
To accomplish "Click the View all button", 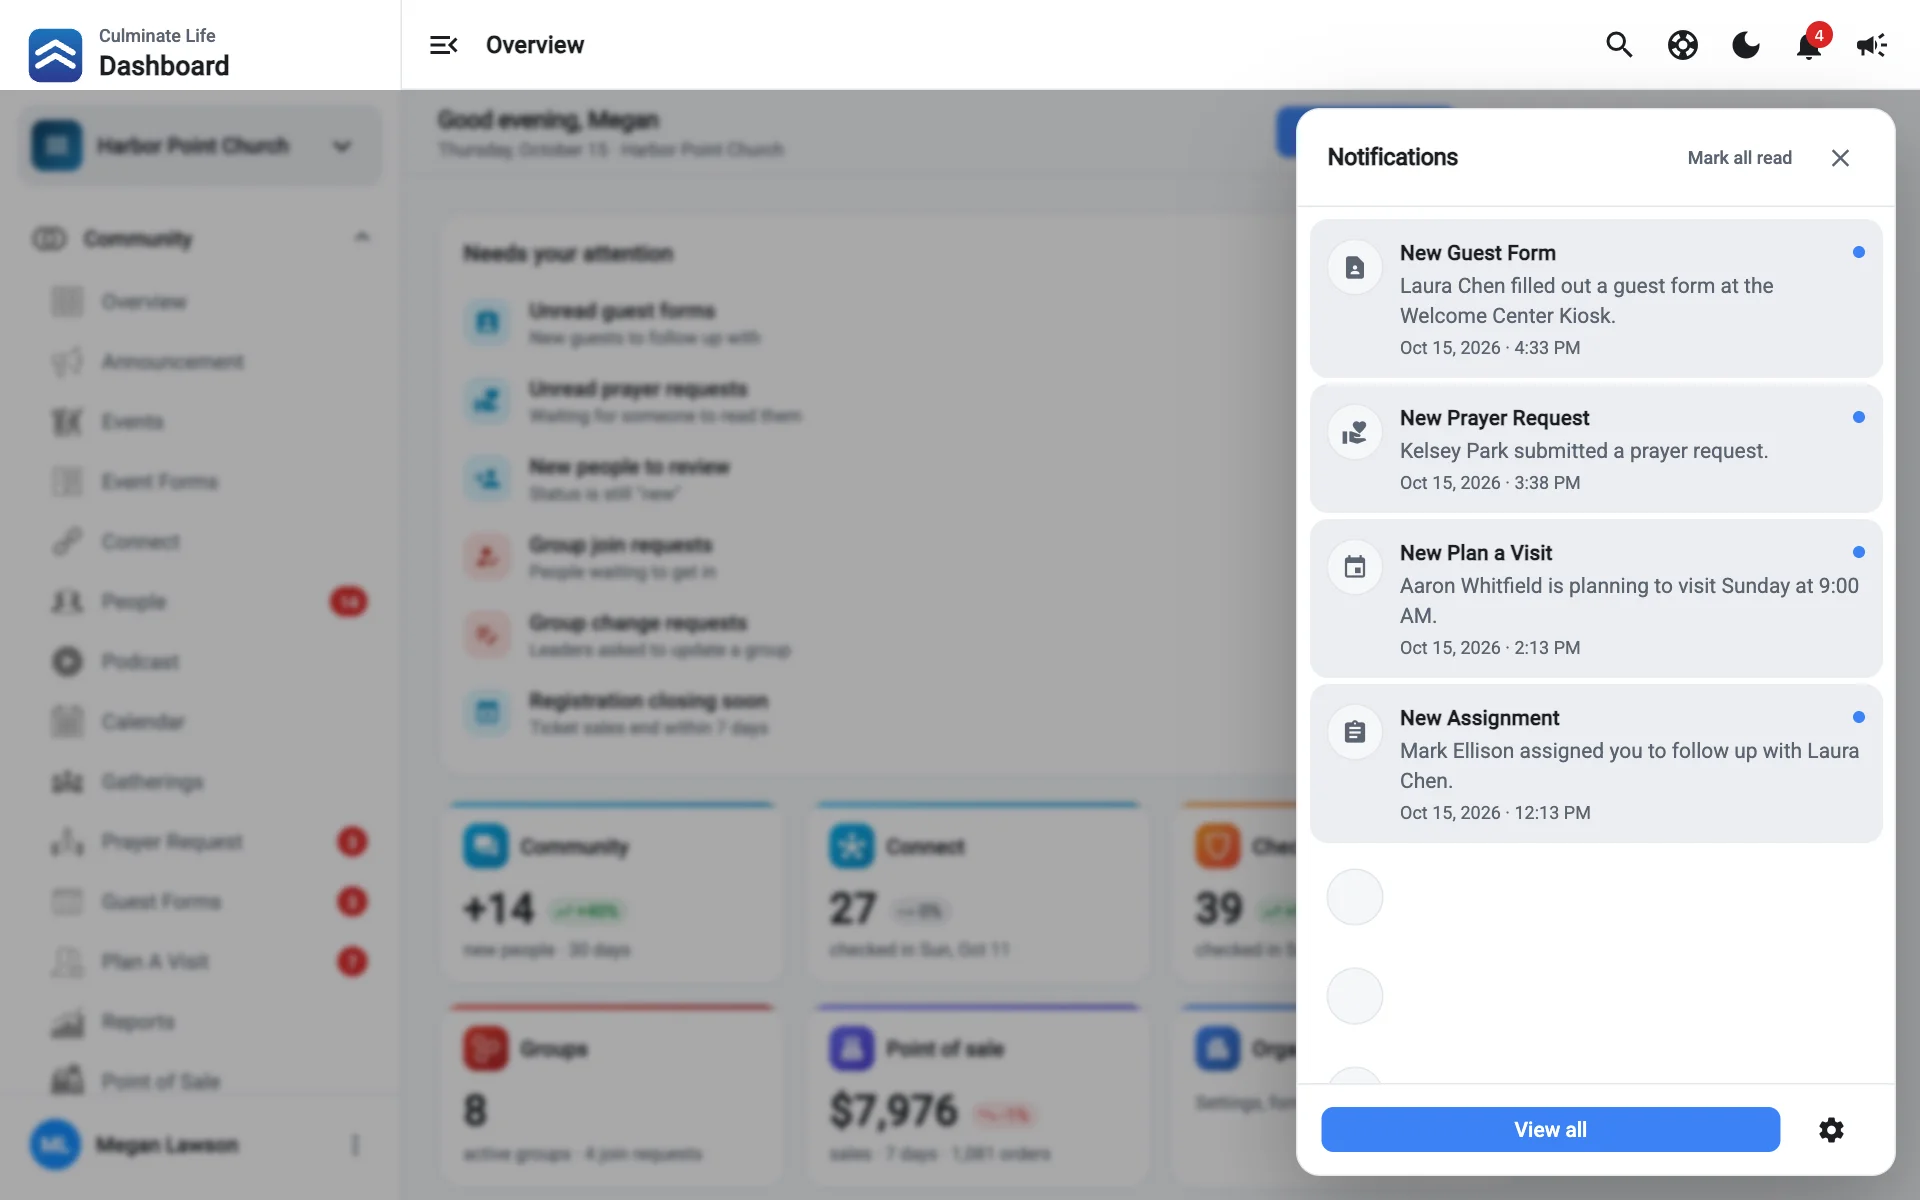I will (x=1550, y=1129).
